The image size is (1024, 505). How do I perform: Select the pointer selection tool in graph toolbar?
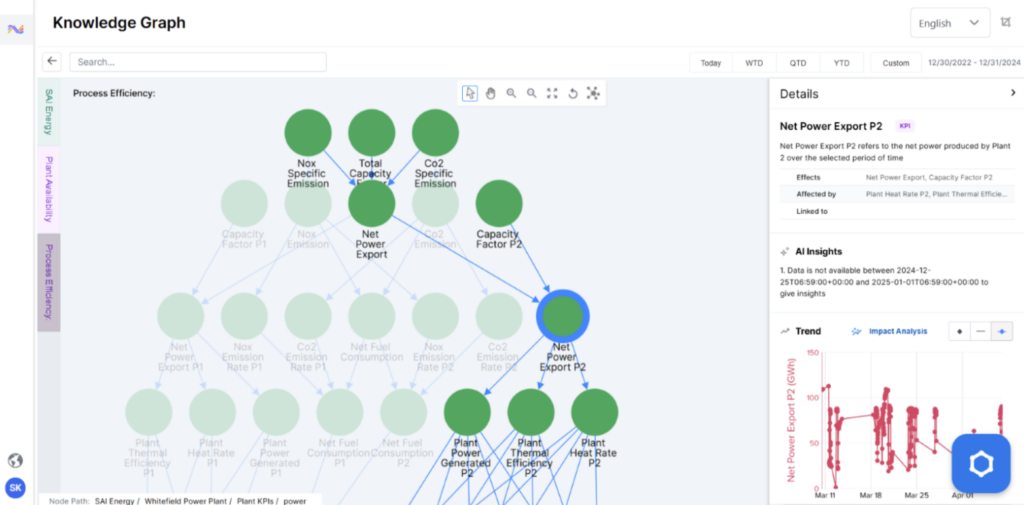(x=470, y=93)
